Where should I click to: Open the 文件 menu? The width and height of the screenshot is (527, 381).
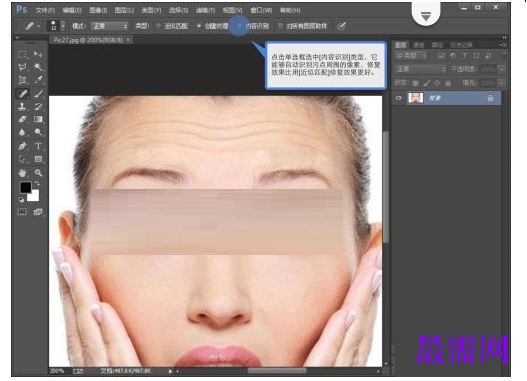click(x=45, y=10)
